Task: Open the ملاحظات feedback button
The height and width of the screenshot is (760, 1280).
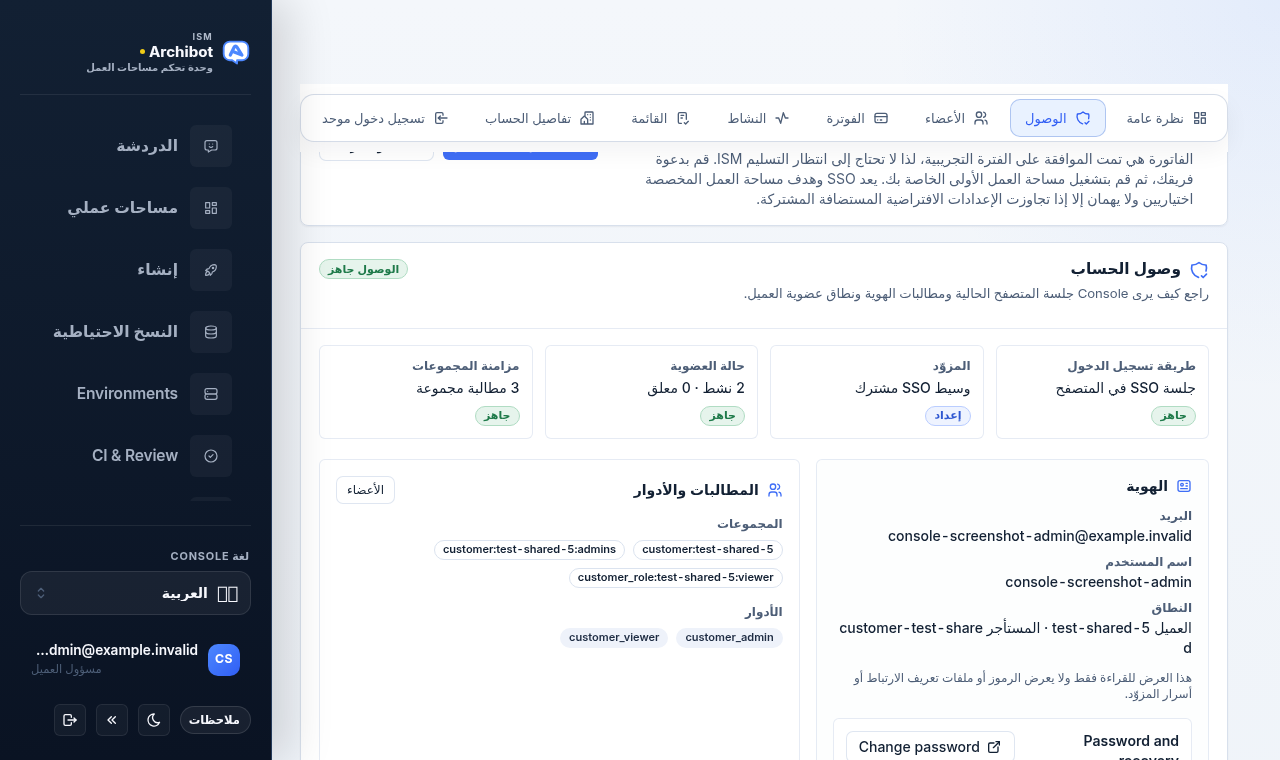Action: pos(215,720)
